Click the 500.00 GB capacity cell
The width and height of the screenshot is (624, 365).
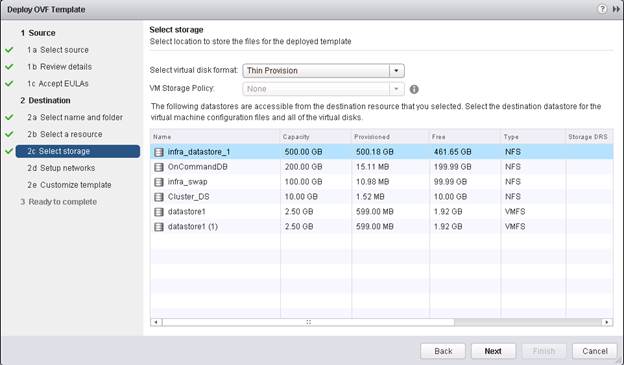(303, 152)
